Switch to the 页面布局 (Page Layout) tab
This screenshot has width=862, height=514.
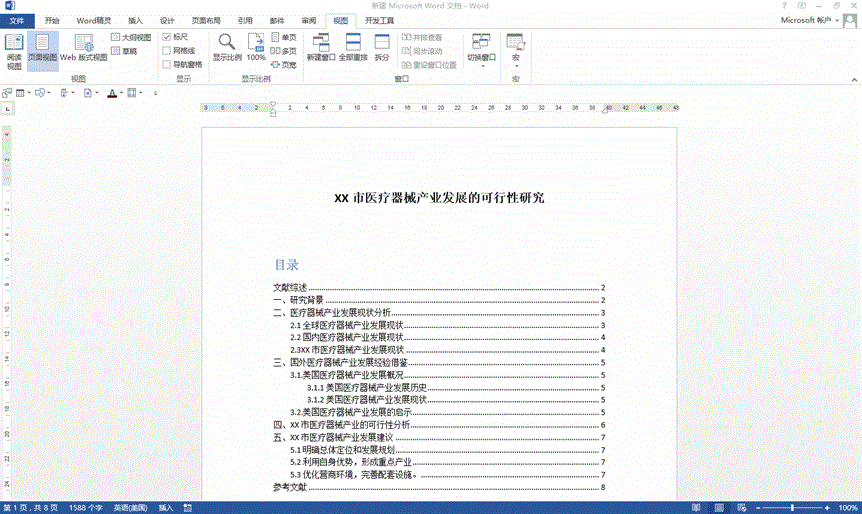point(206,20)
